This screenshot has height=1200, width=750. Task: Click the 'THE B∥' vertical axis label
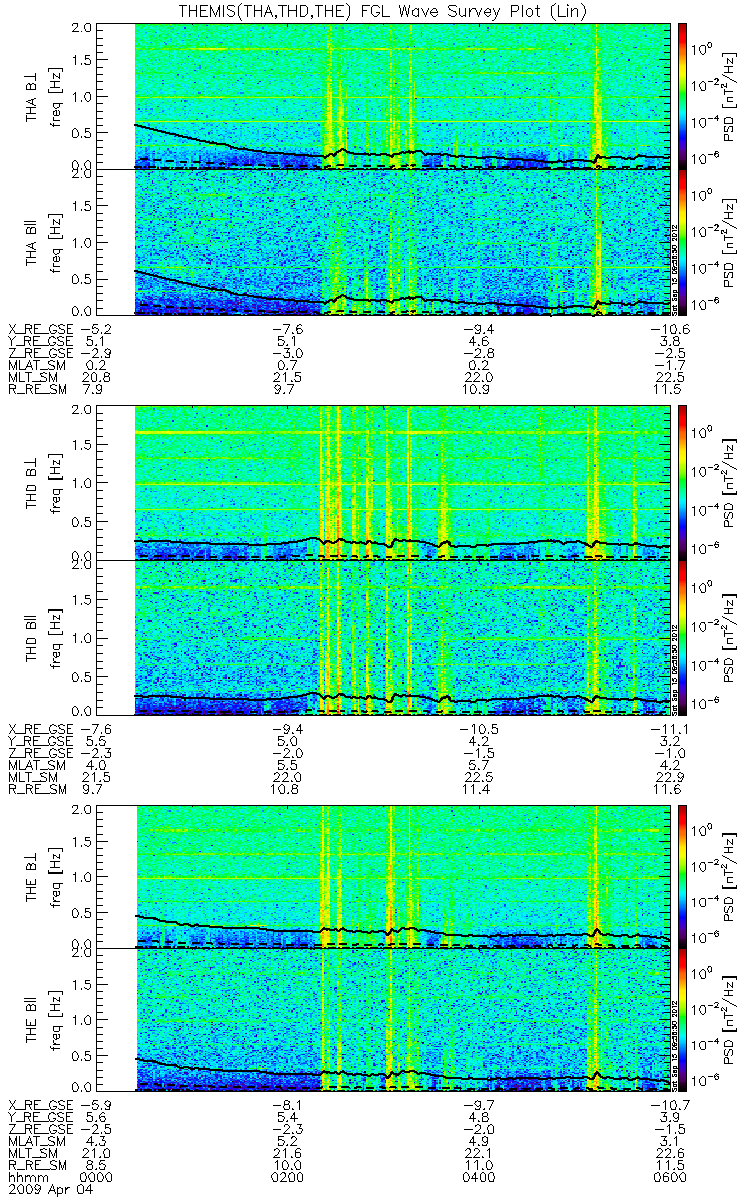(x=33, y=1019)
